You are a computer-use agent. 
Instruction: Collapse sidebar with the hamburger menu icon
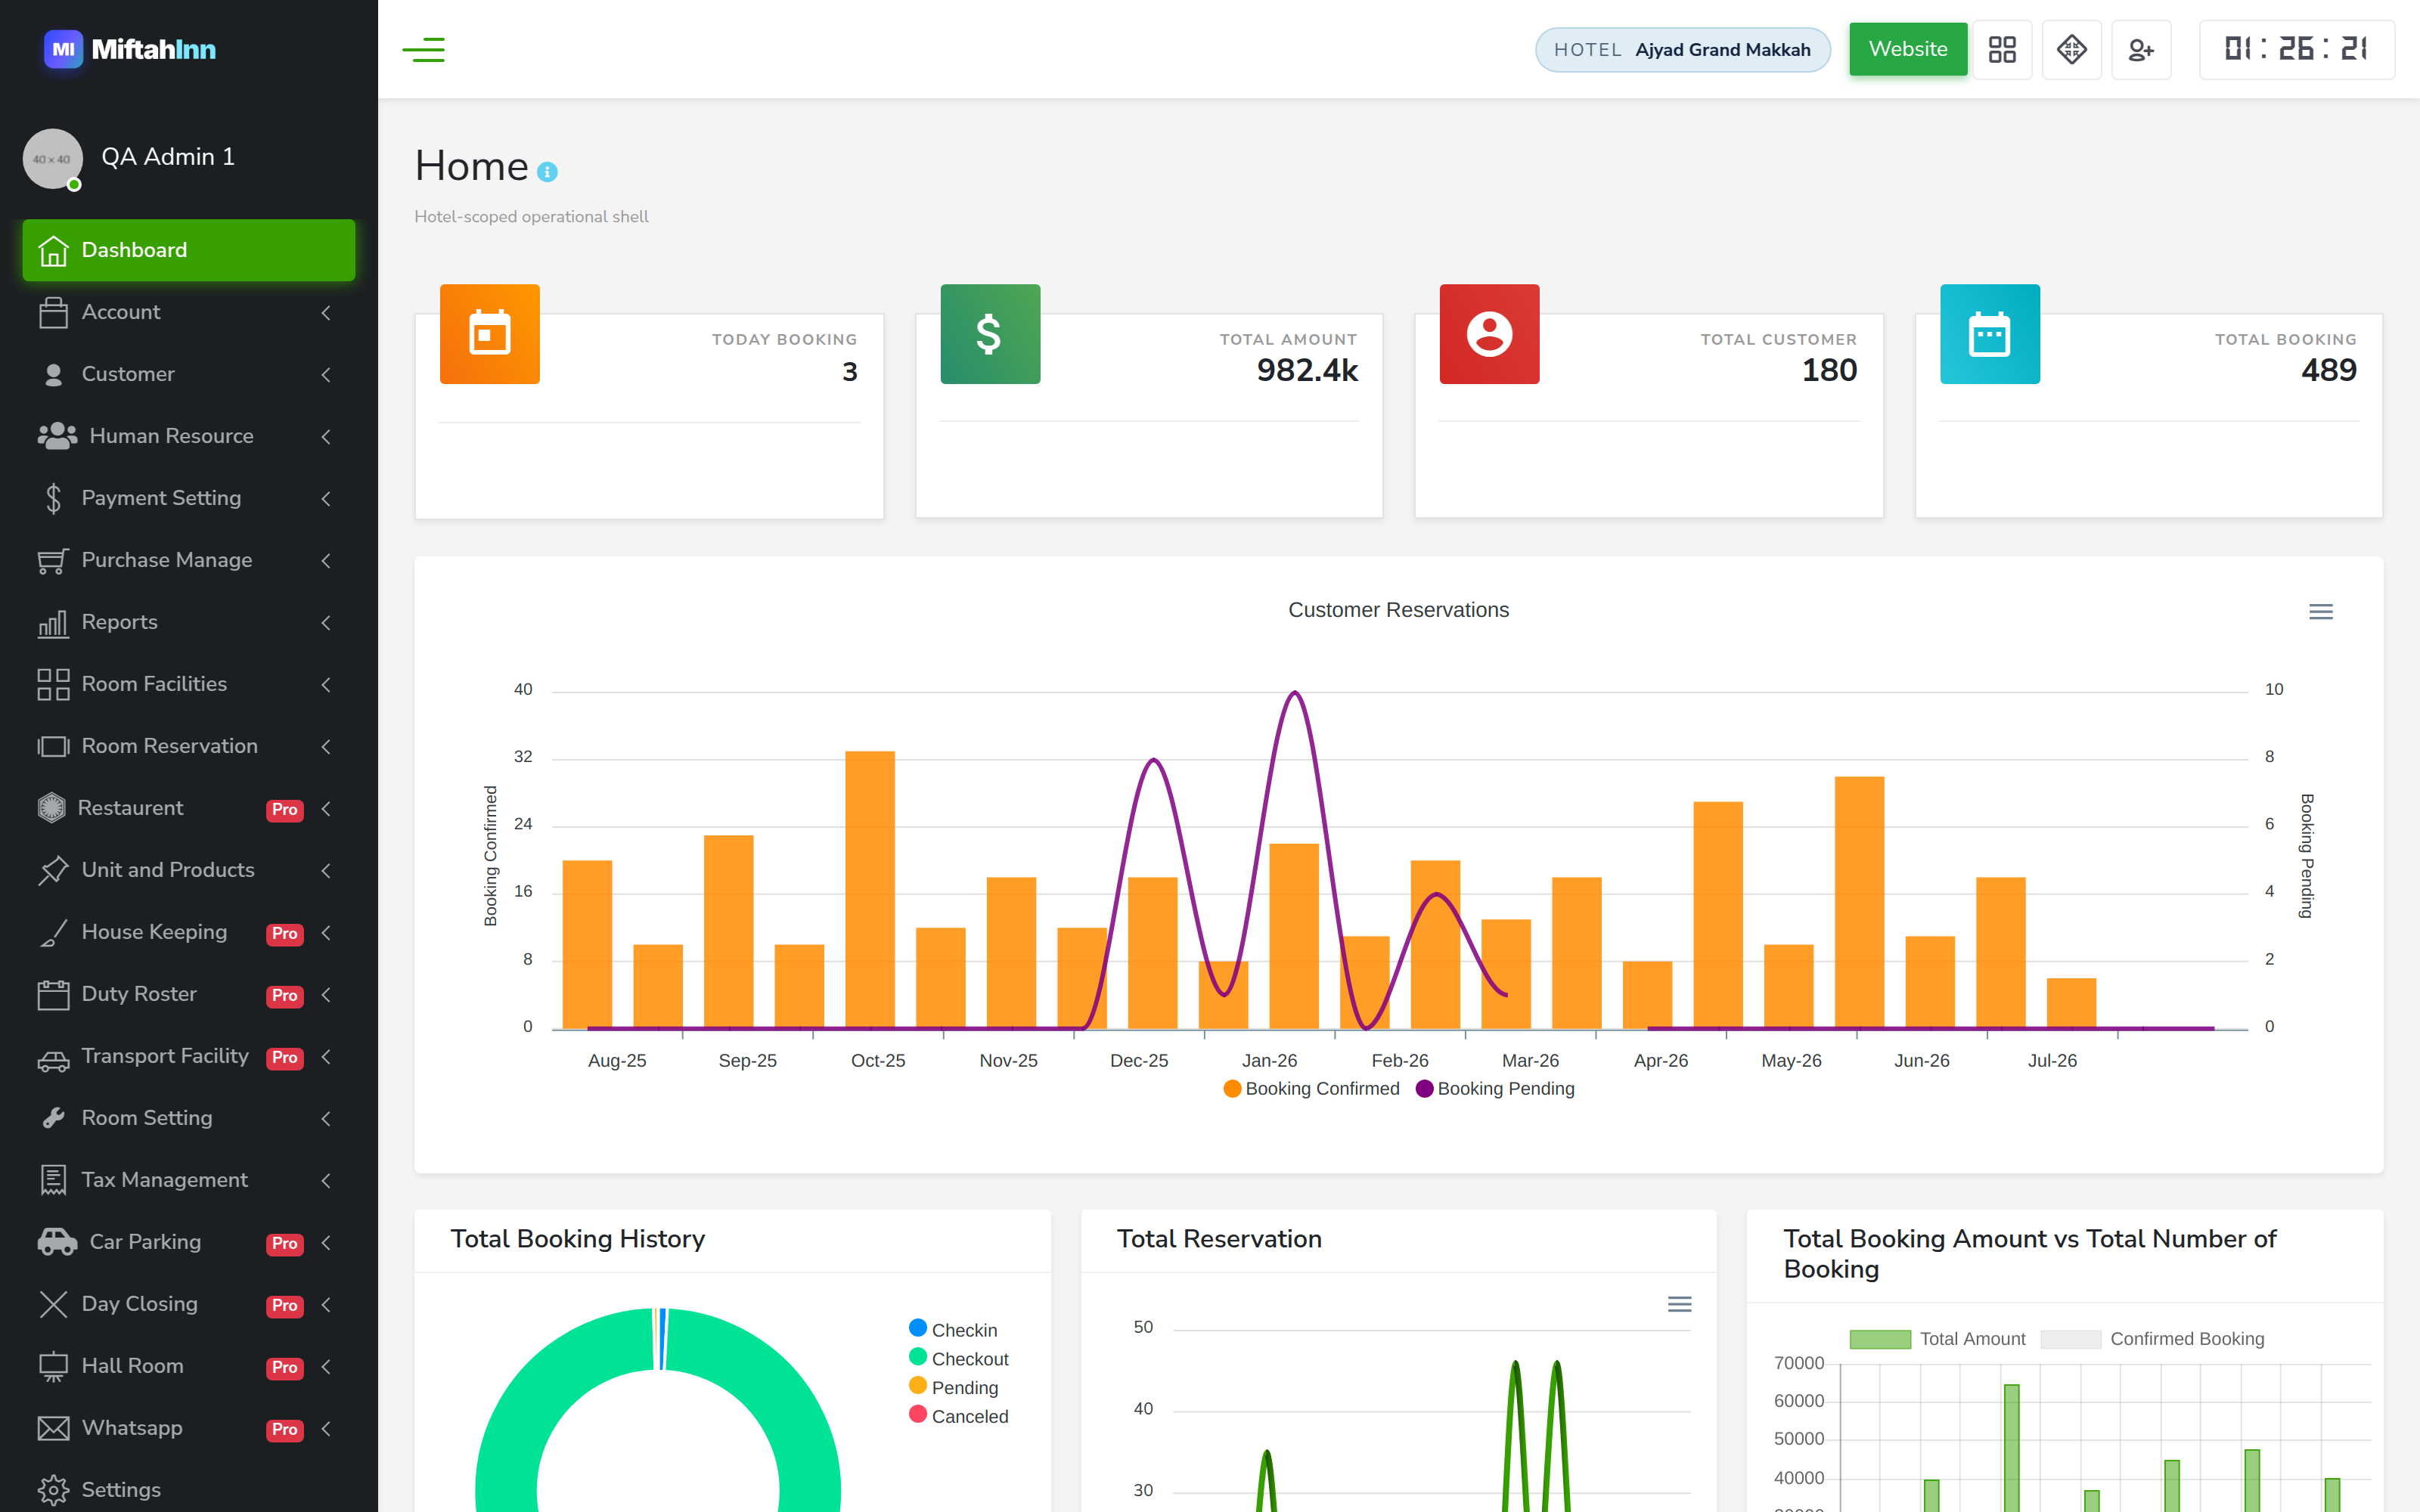click(423, 49)
